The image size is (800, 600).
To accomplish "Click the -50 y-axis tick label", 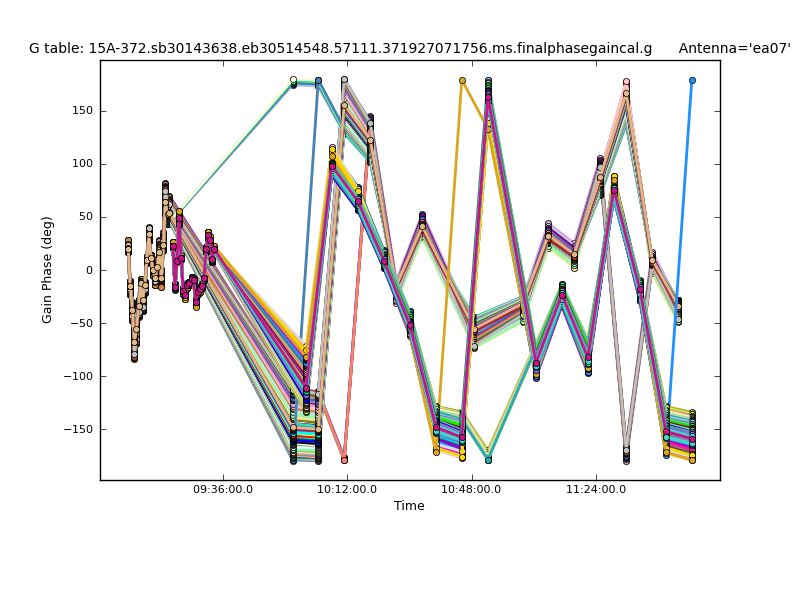I will click(81, 323).
